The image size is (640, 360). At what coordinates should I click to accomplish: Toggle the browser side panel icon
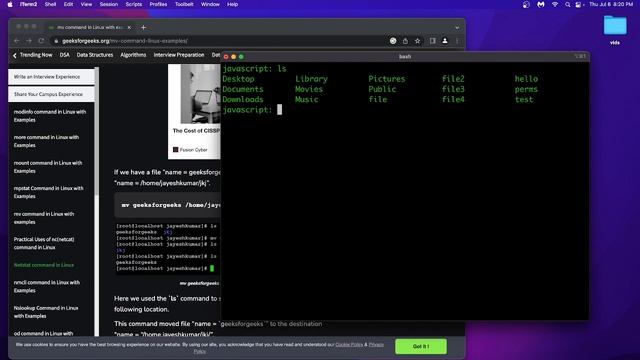coord(432,41)
